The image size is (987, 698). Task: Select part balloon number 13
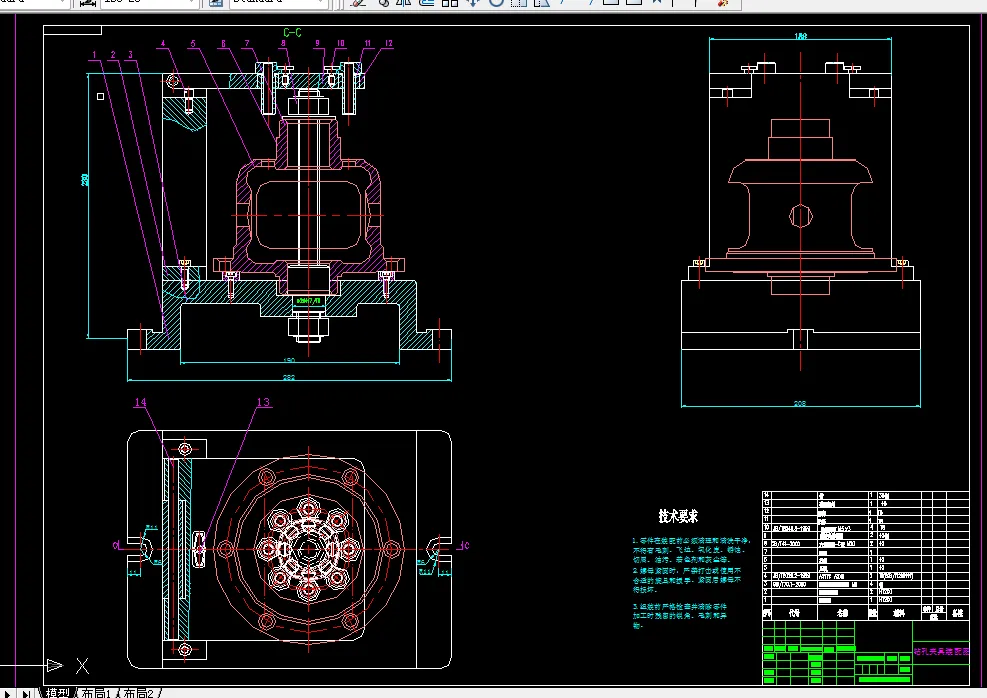pyautogui.click(x=263, y=402)
